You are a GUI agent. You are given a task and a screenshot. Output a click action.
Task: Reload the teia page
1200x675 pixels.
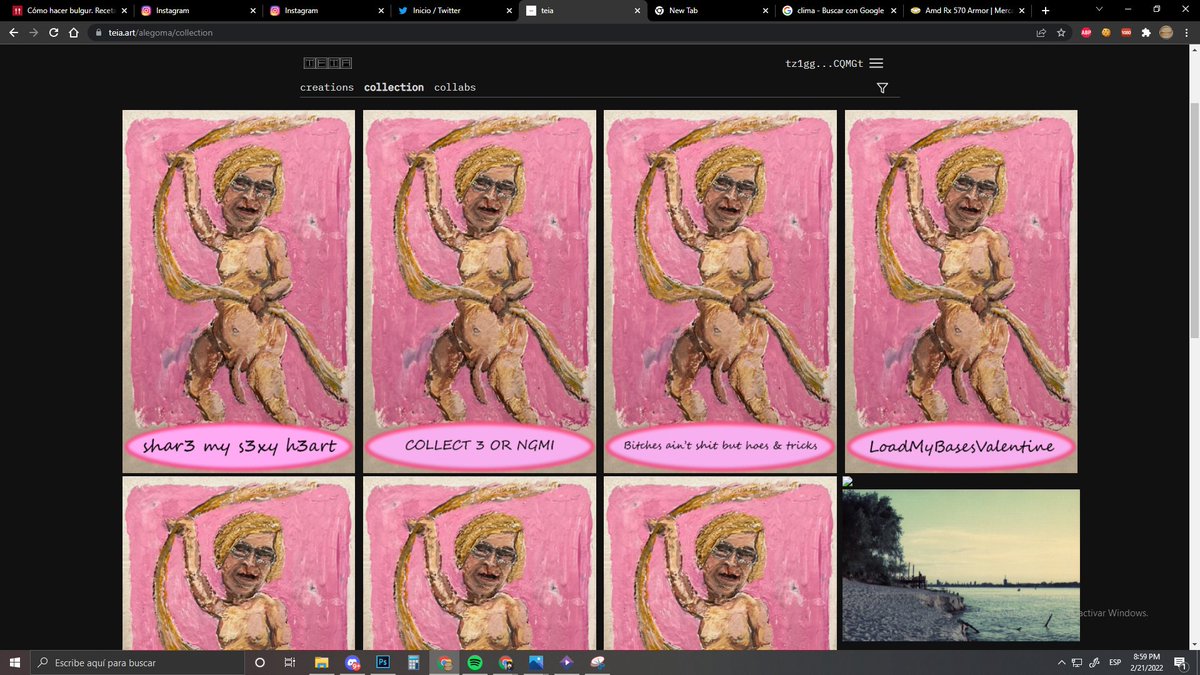[x=55, y=32]
